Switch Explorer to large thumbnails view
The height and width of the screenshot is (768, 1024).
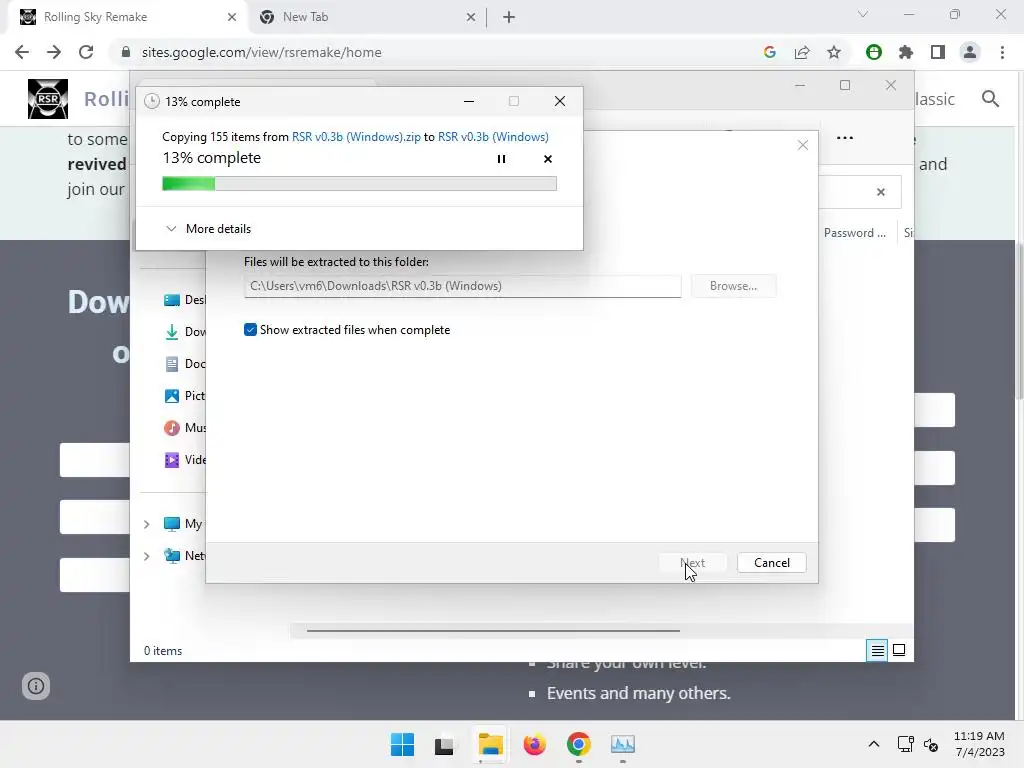click(899, 650)
